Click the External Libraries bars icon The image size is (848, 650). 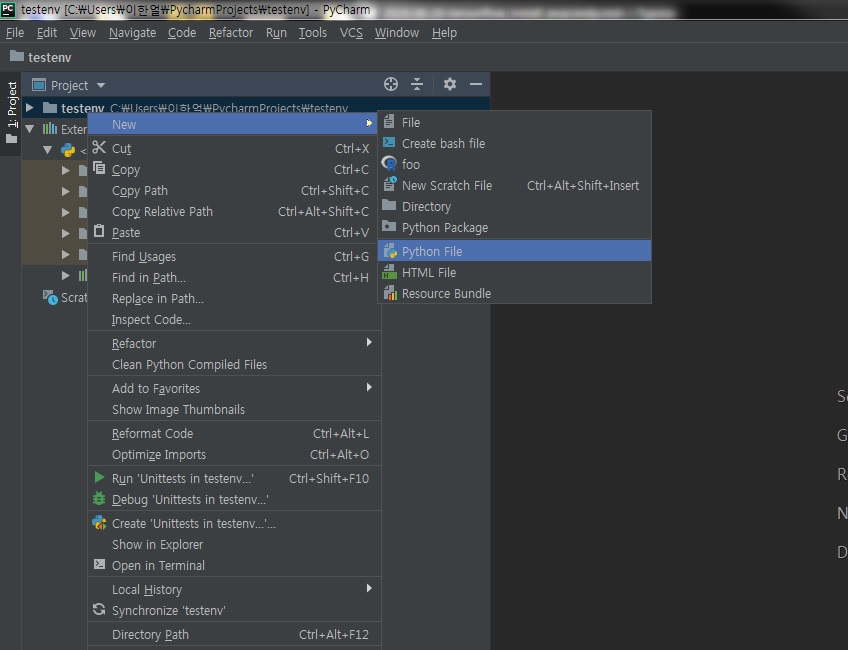pyautogui.click(x=50, y=129)
